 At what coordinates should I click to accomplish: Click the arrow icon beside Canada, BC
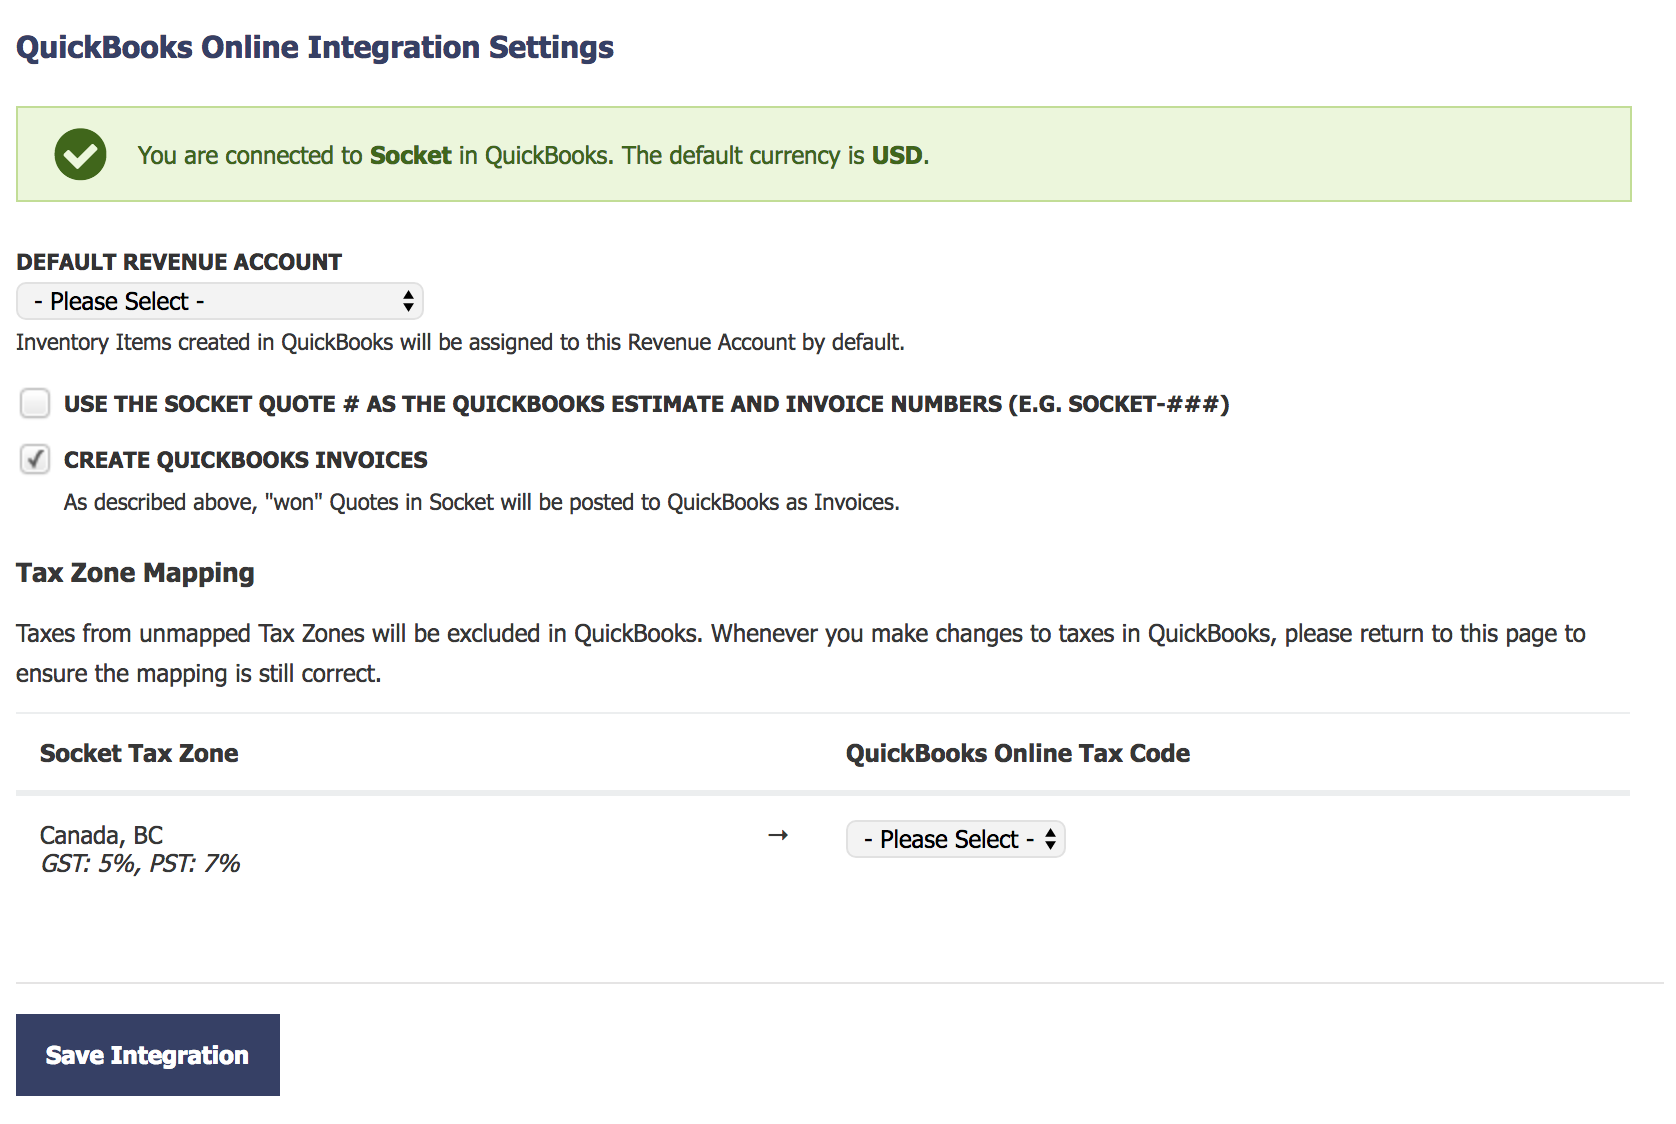point(778,835)
